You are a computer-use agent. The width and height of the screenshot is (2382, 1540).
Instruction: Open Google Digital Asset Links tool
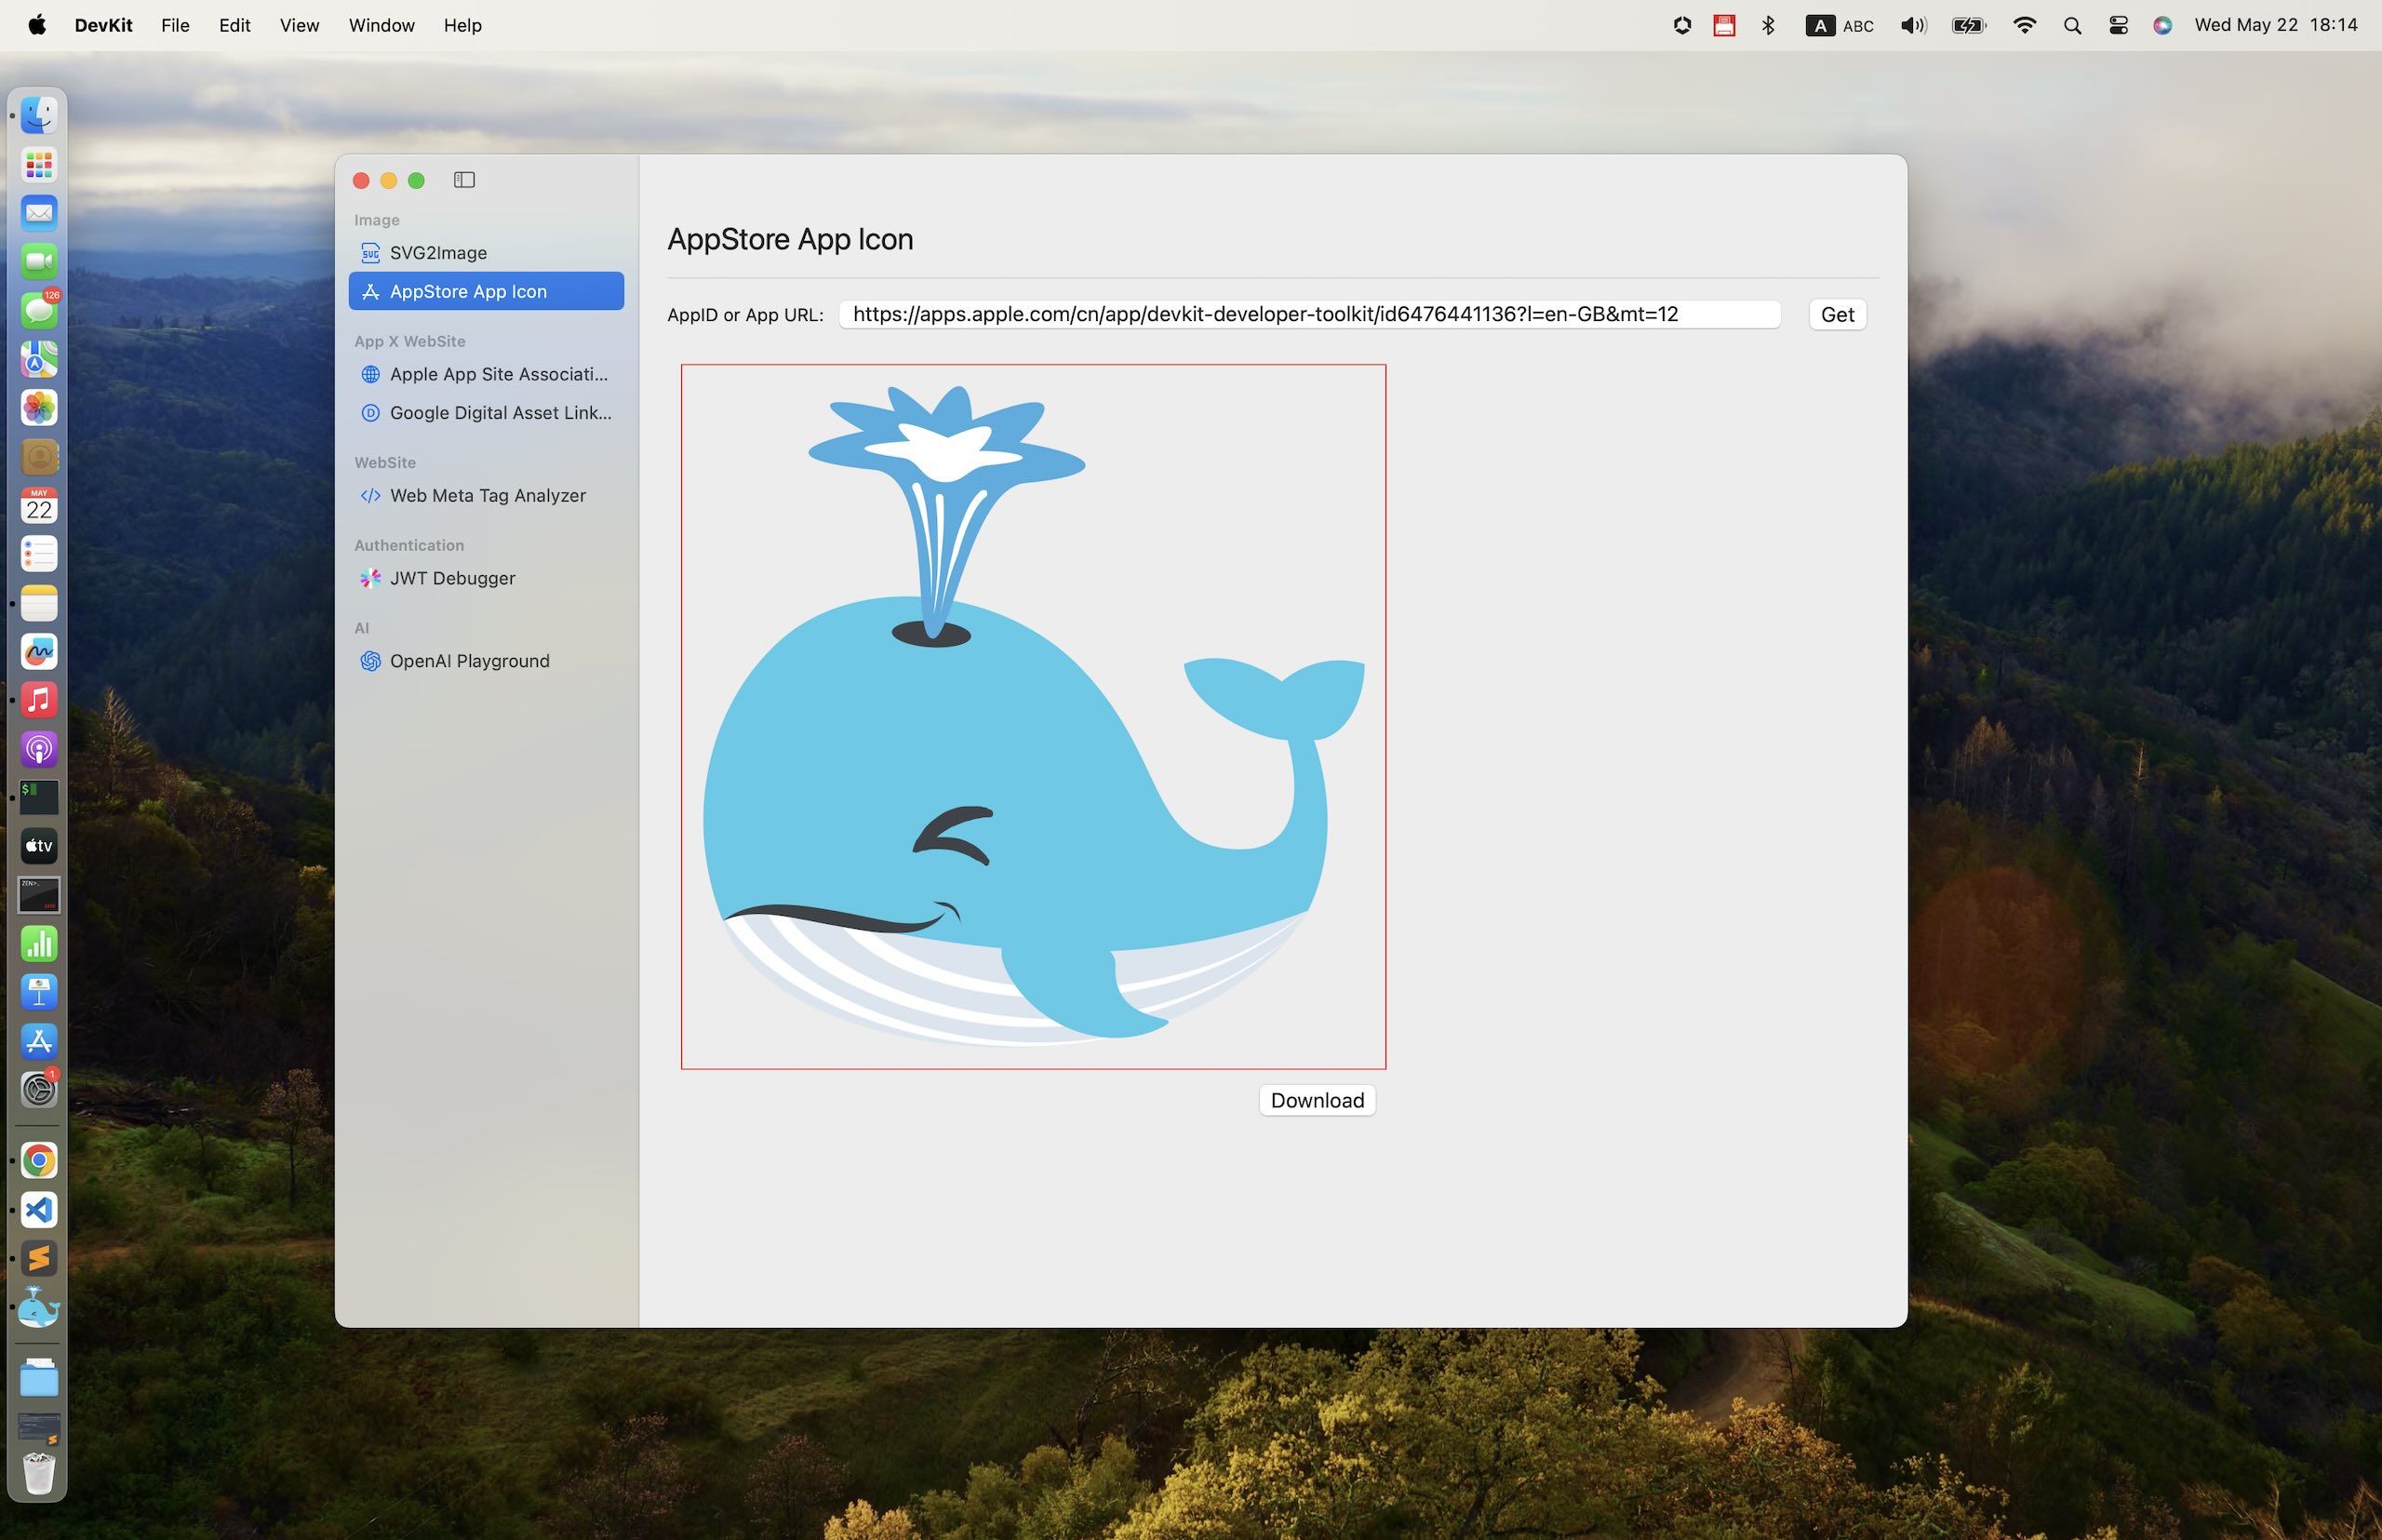[x=486, y=413]
